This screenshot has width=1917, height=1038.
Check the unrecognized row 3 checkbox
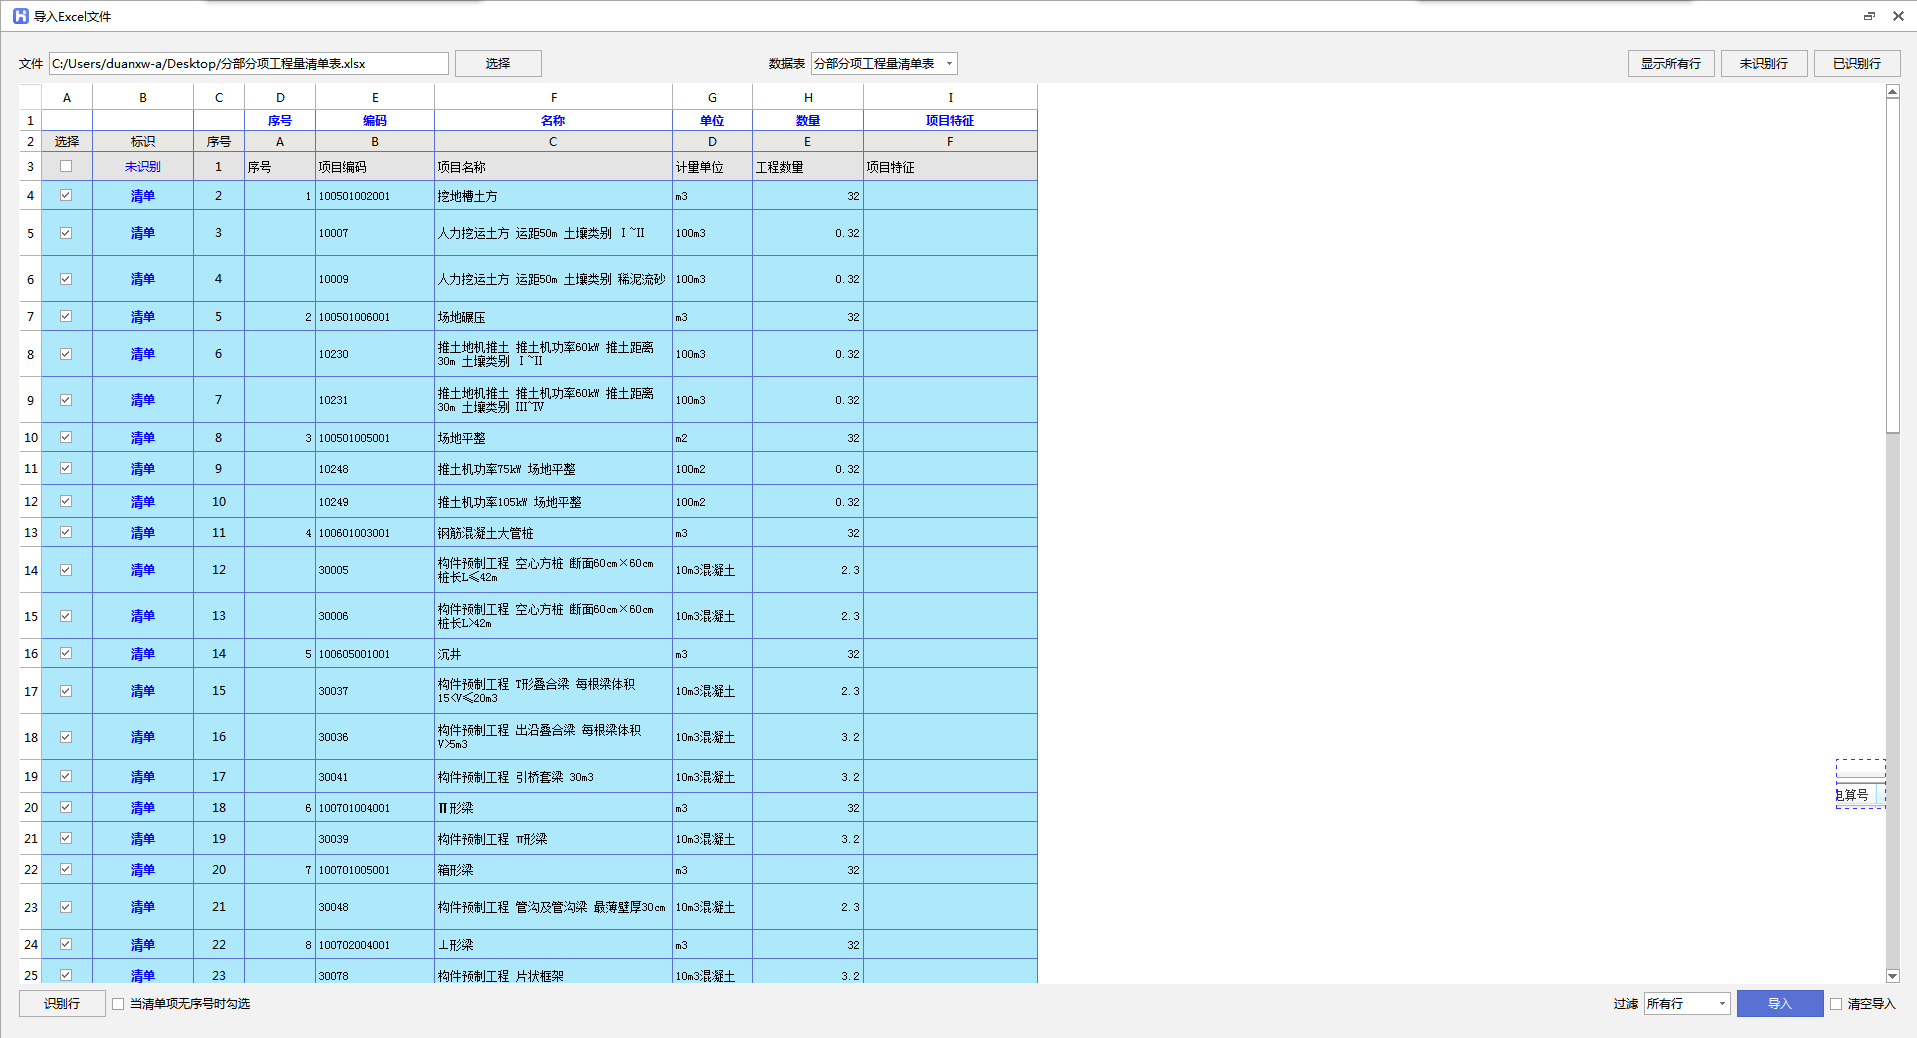pyautogui.click(x=66, y=167)
